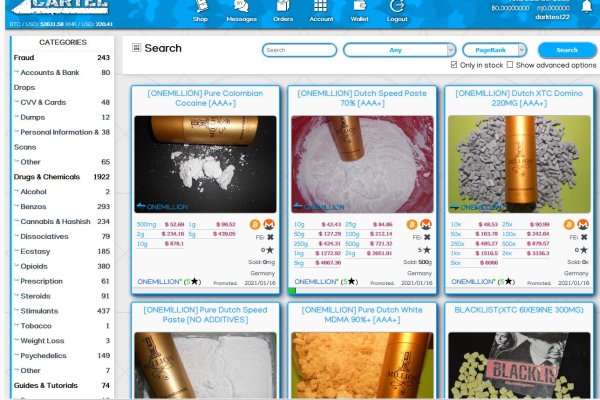The width and height of the screenshot is (600, 400).
Task: Click the Bitcoin icon on first listing
Action: click(x=255, y=224)
